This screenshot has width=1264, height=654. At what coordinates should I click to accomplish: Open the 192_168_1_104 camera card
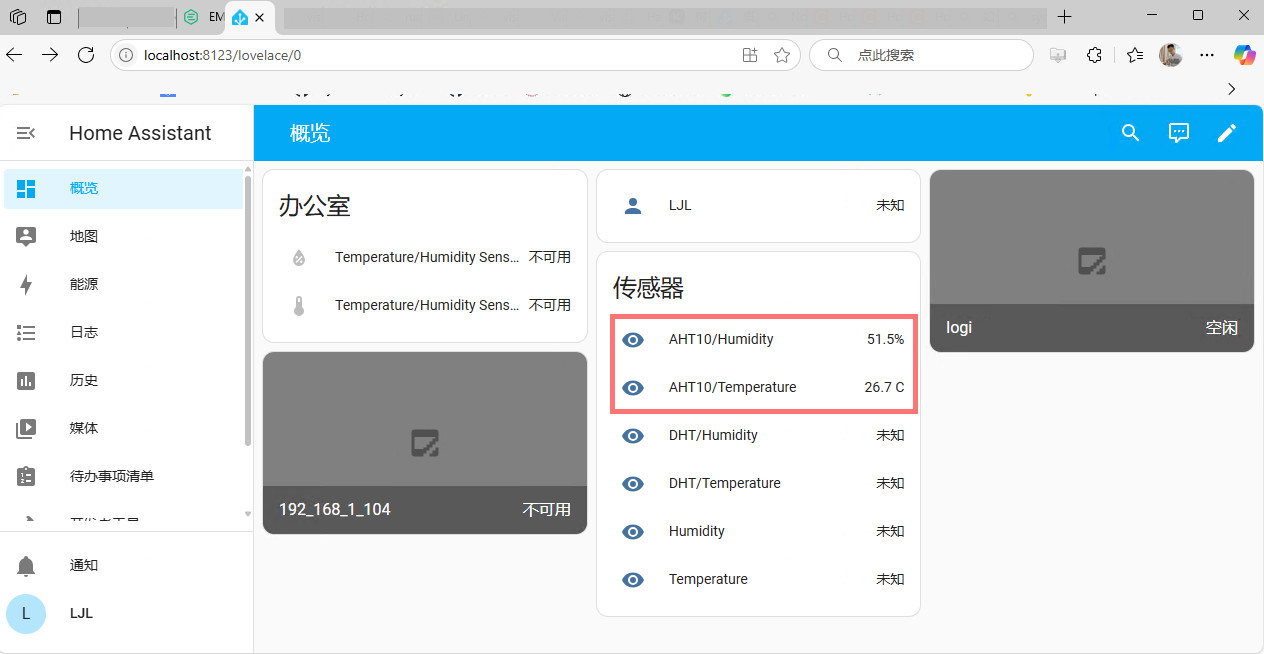tap(424, 442)
